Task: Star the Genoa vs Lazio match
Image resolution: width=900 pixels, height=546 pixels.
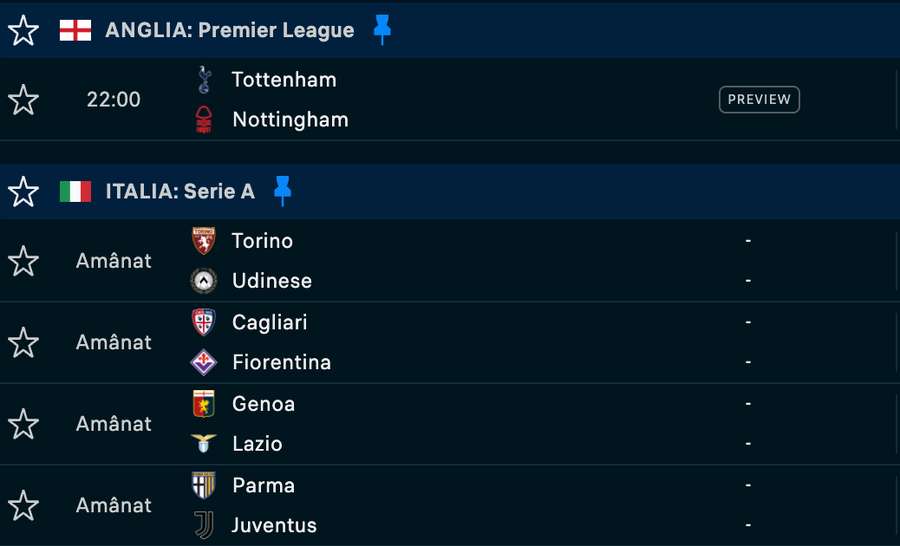Action: coord(23,424)
